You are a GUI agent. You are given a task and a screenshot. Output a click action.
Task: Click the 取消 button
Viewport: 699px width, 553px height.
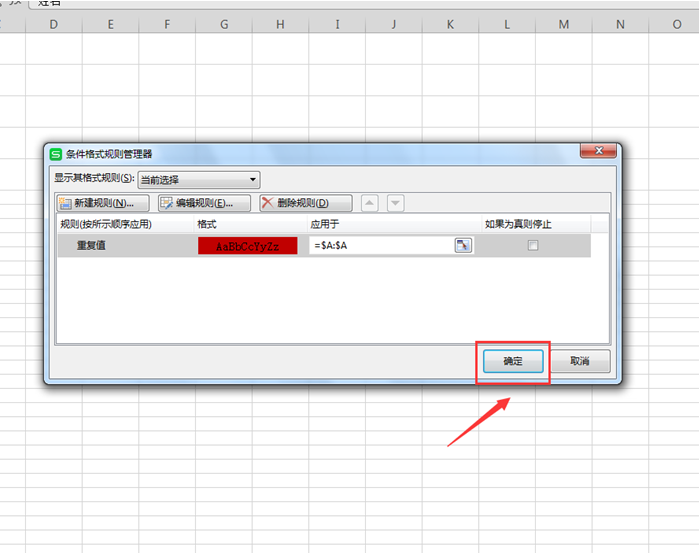580,361
